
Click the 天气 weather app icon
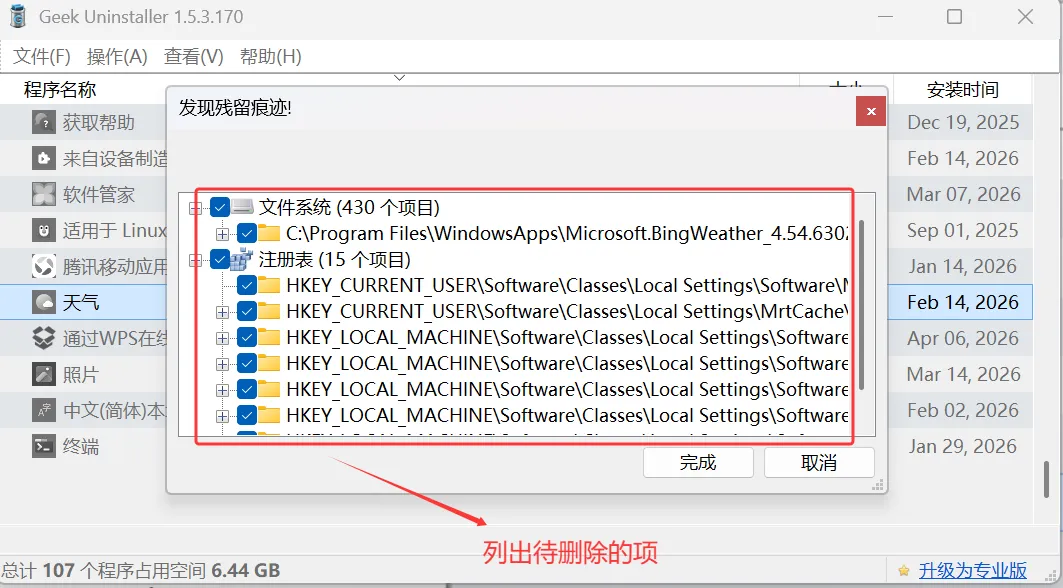[44, 302]
